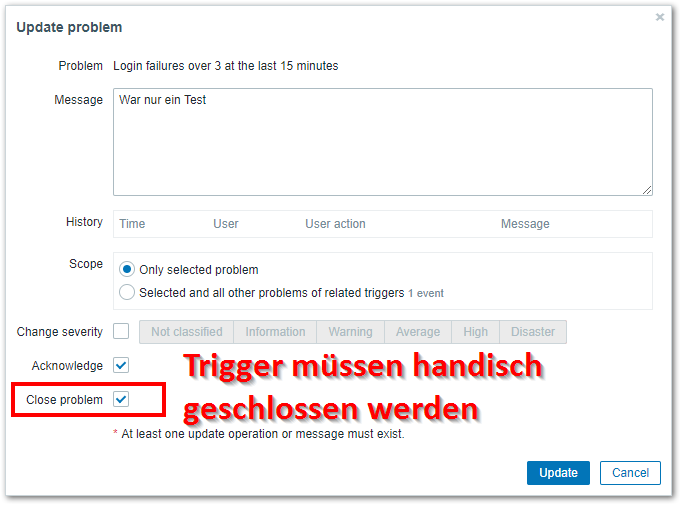Grab the message box resize handle
The image size is (681, 505).
[x=647, y=189]
